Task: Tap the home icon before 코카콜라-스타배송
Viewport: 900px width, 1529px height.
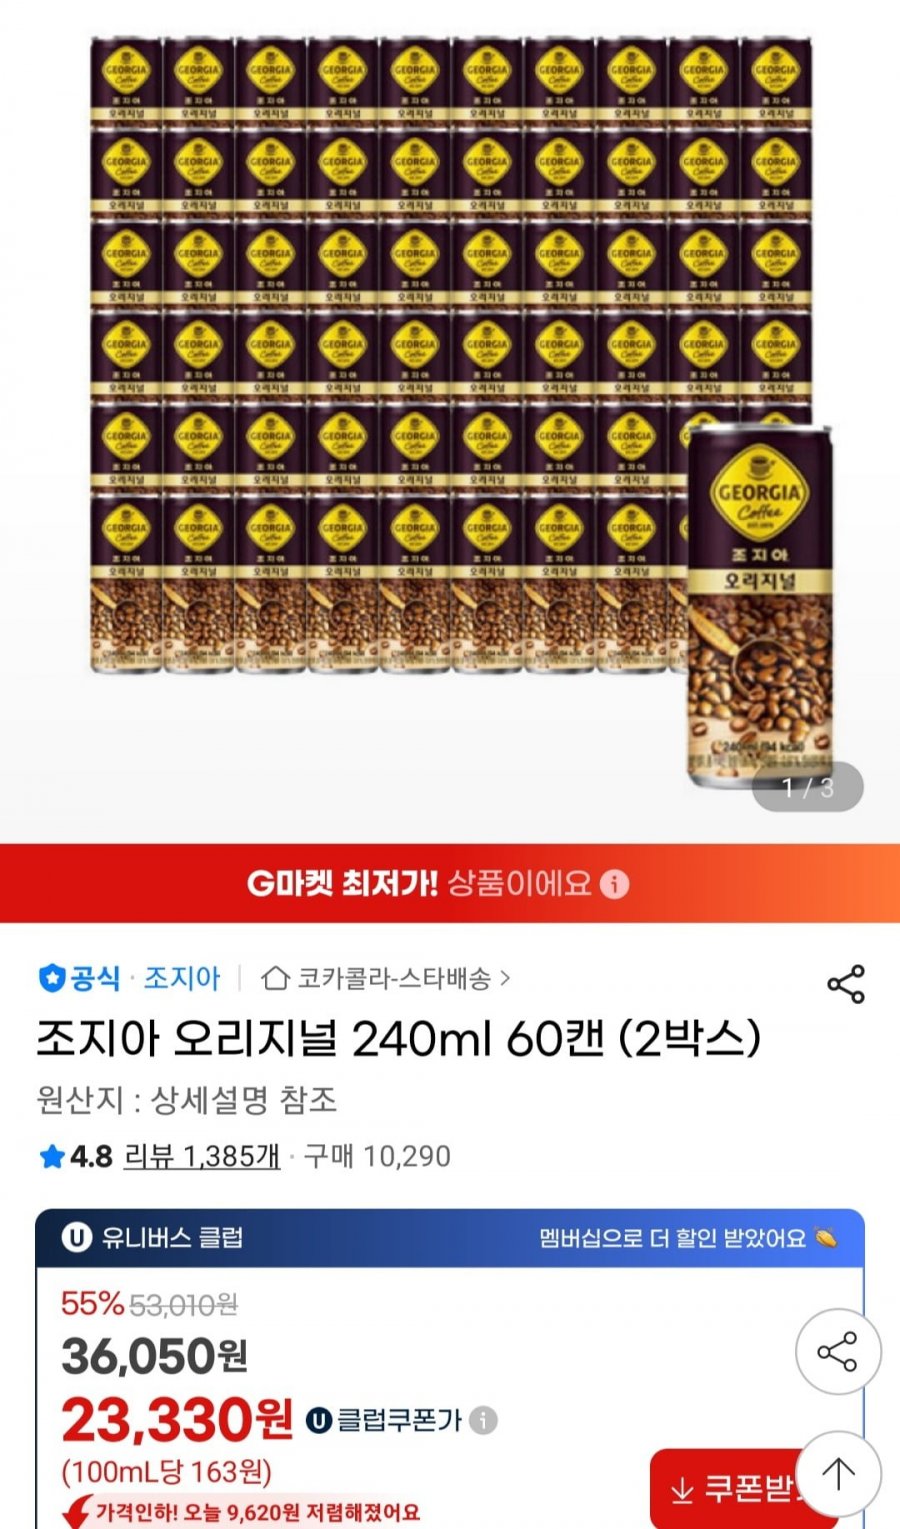Action: (275, 978)
